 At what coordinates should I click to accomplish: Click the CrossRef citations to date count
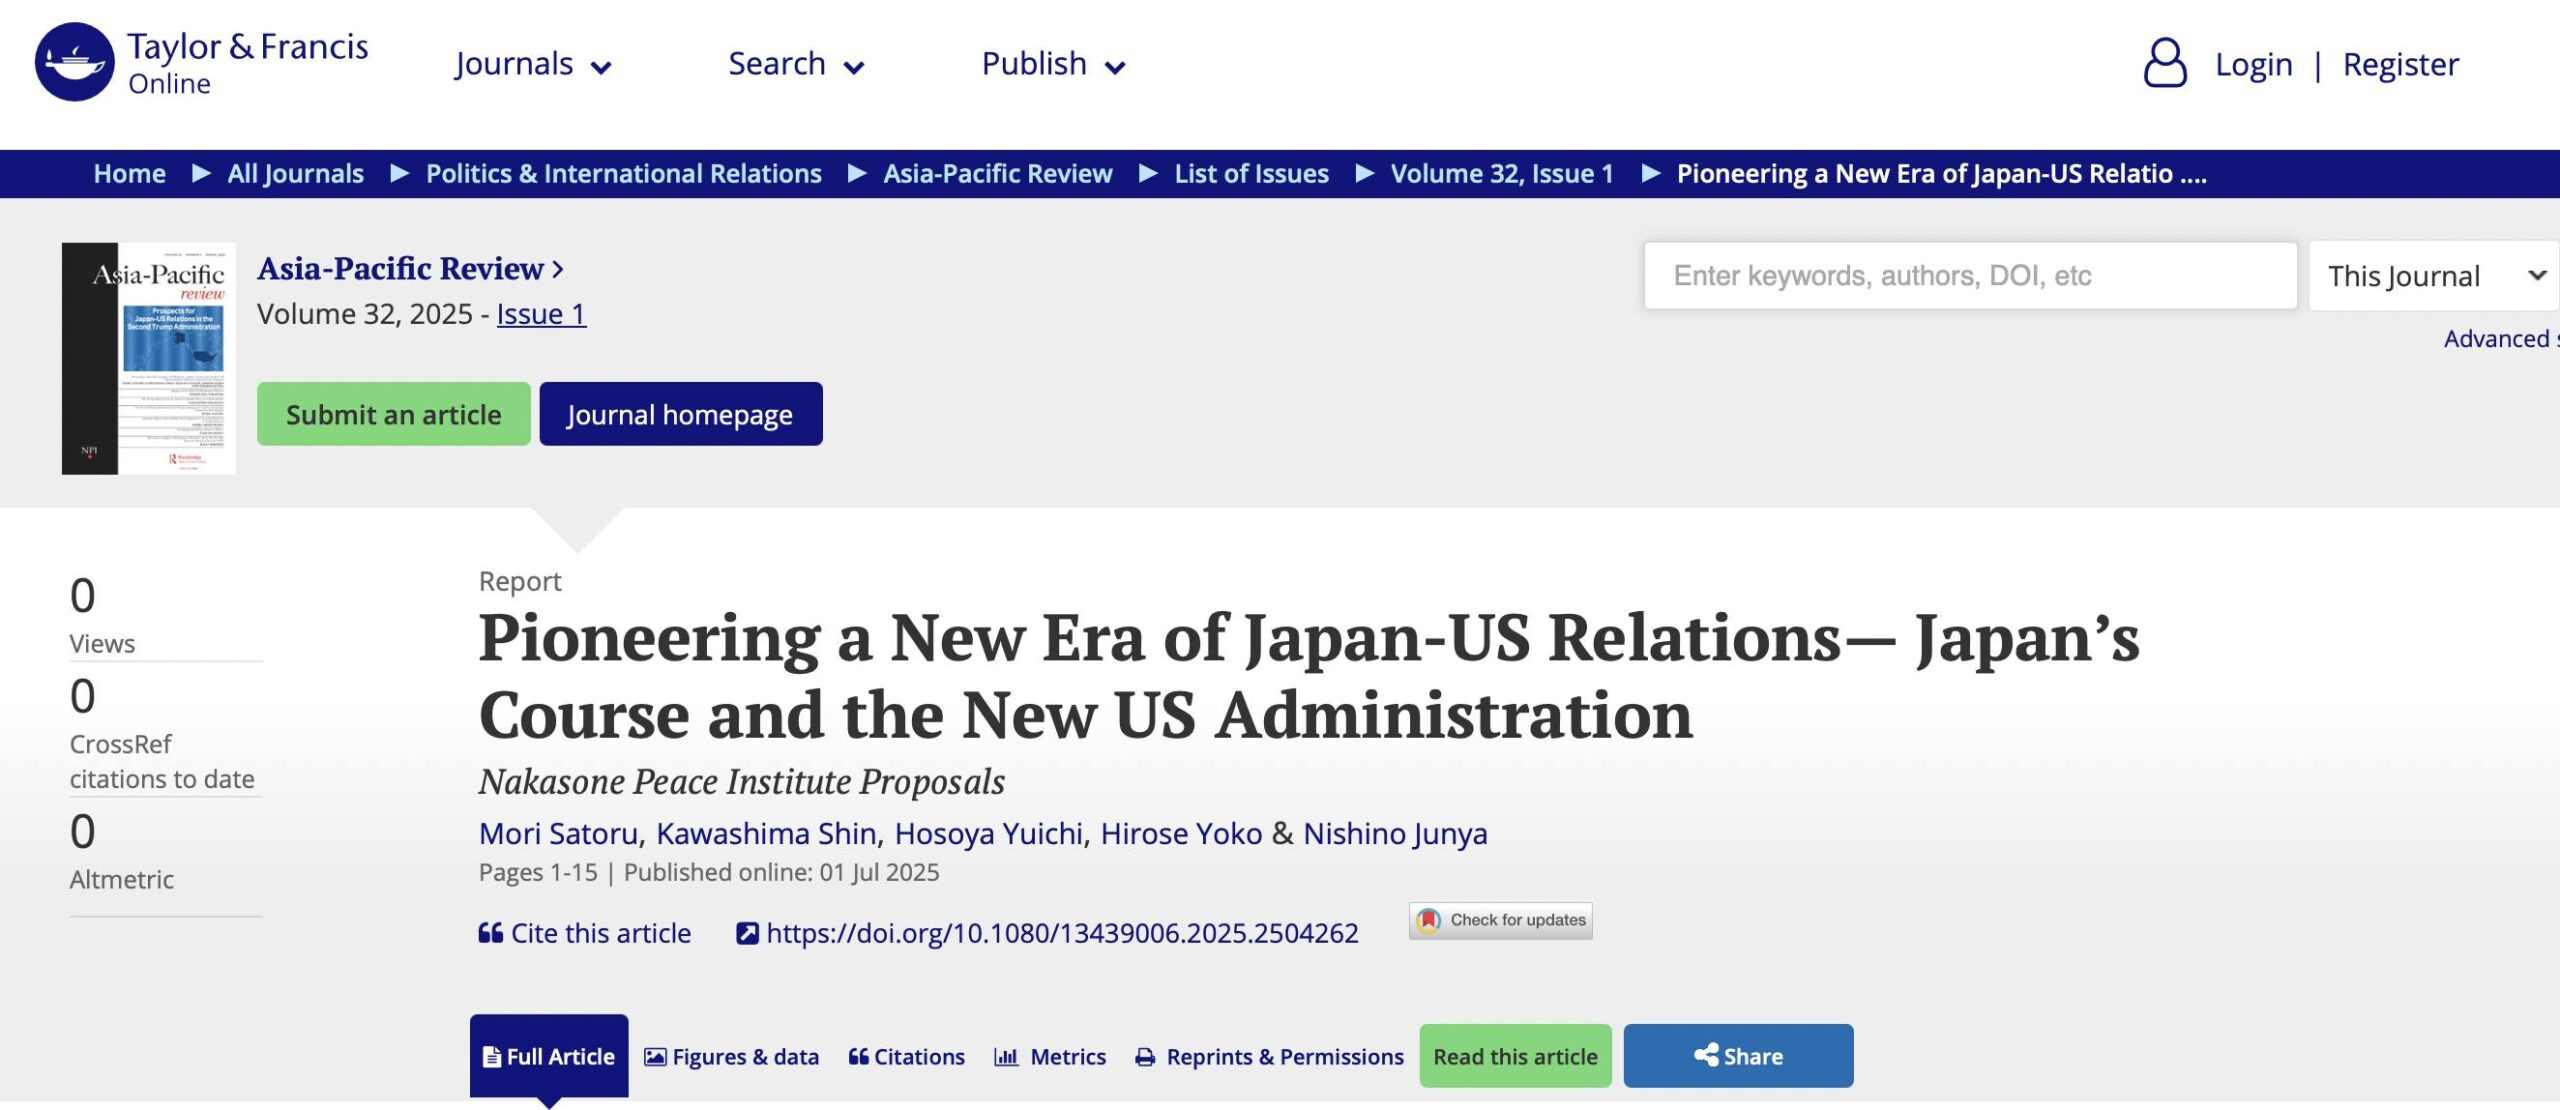tap(83, 696)
